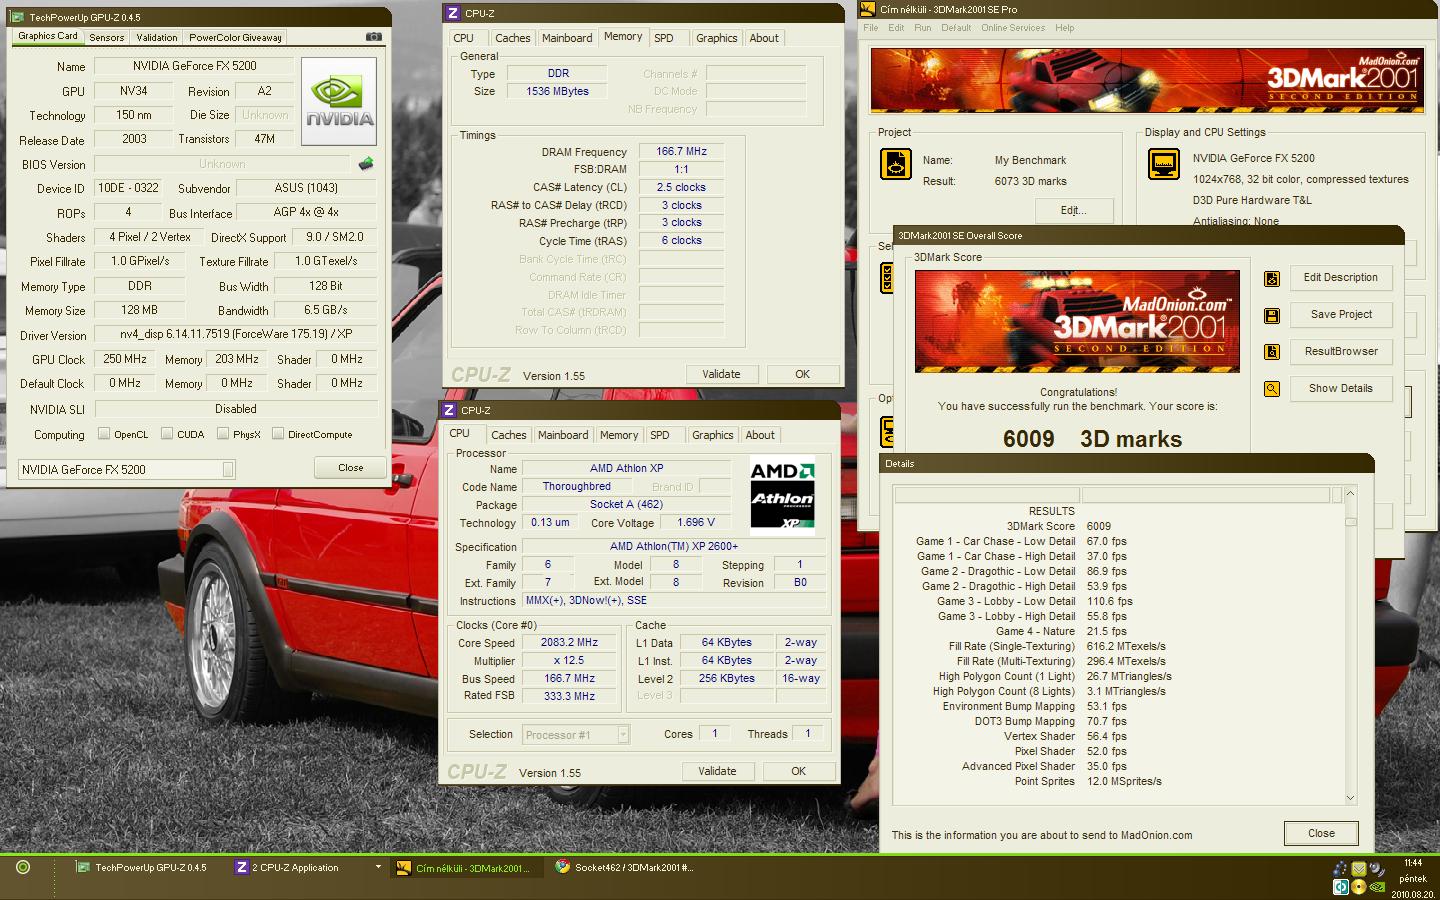1440x900 pixels.
Task: Click the 3DMark2001 banner image in Overall Score
Action: click(1077, 321)
